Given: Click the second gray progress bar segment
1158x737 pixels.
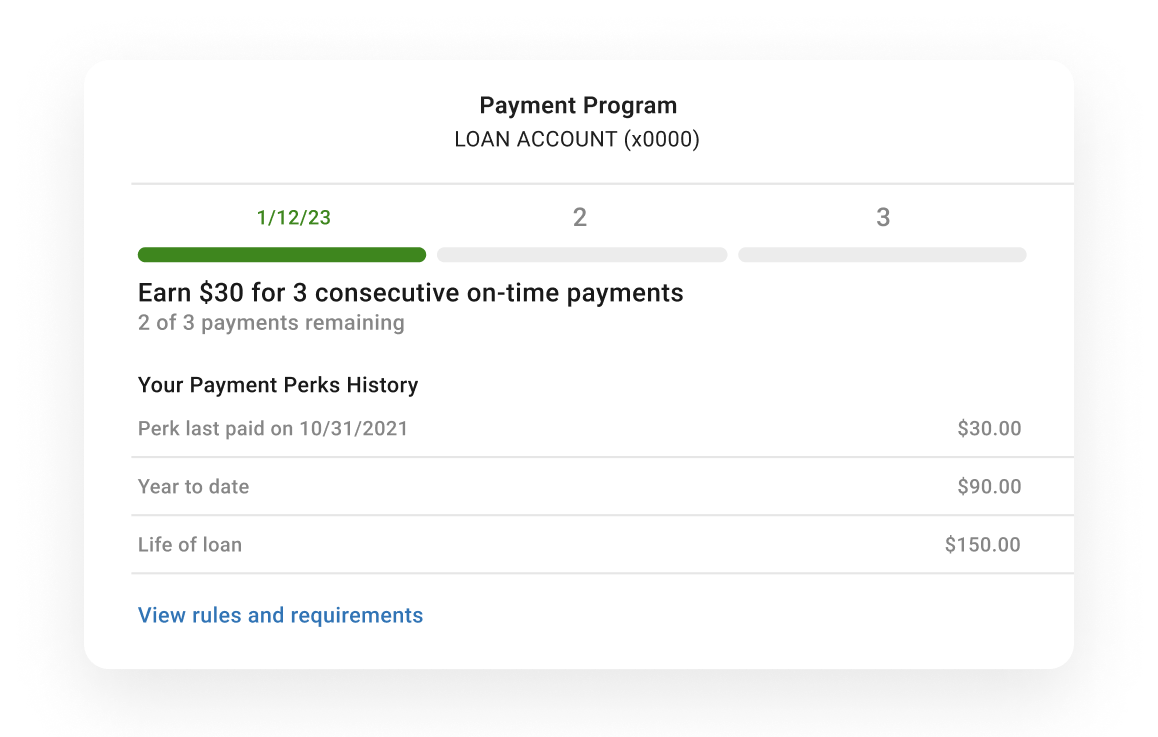Looking at the screenshot, I should click(582, 255).
